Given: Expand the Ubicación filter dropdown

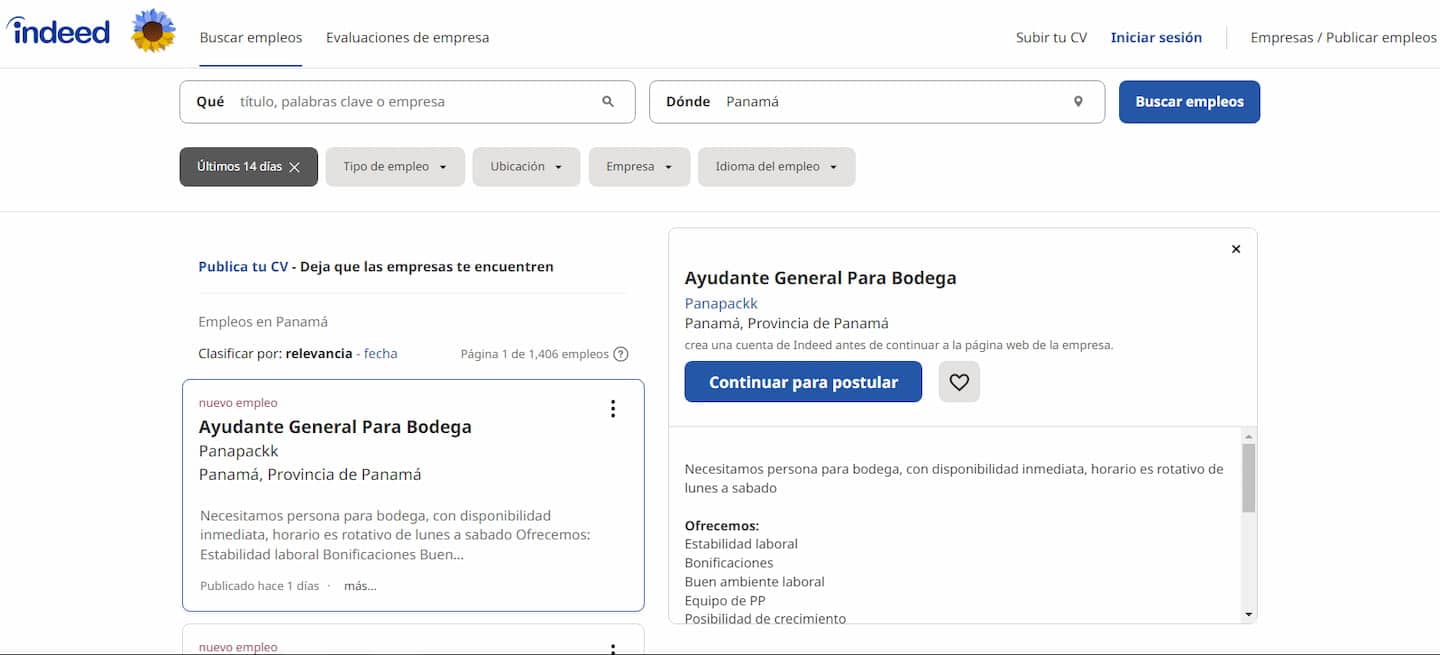Looking at the screenshot, I should [x=526, y=167].
